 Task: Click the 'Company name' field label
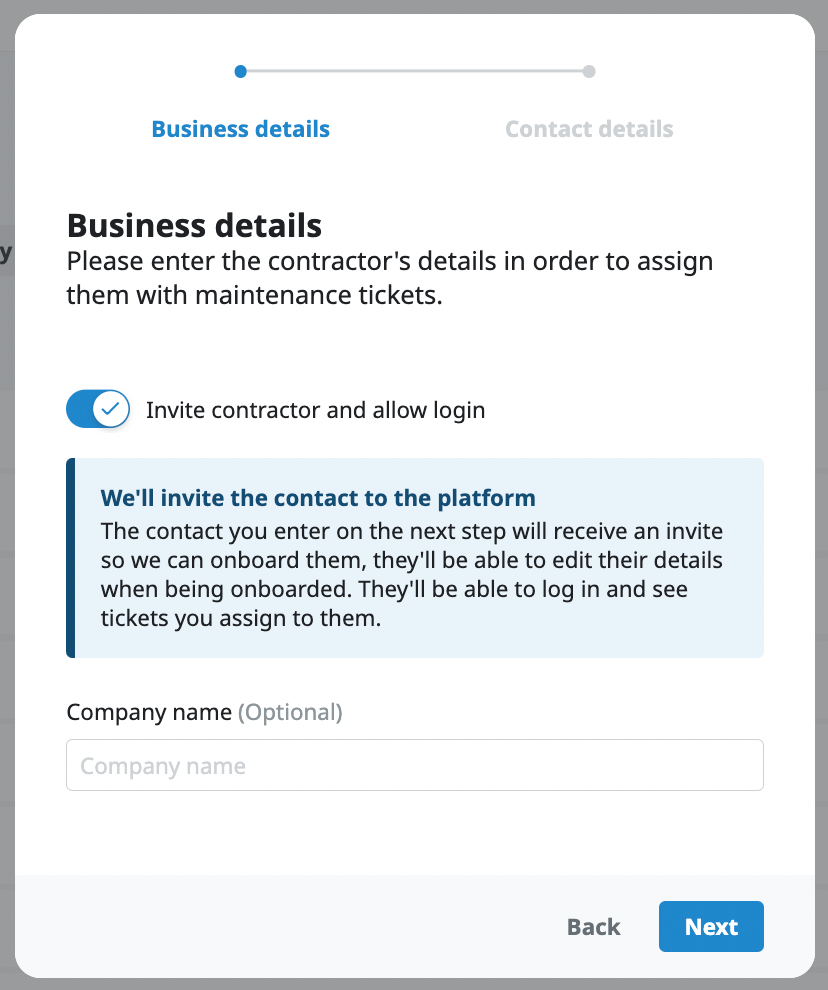tap(149, 712)
